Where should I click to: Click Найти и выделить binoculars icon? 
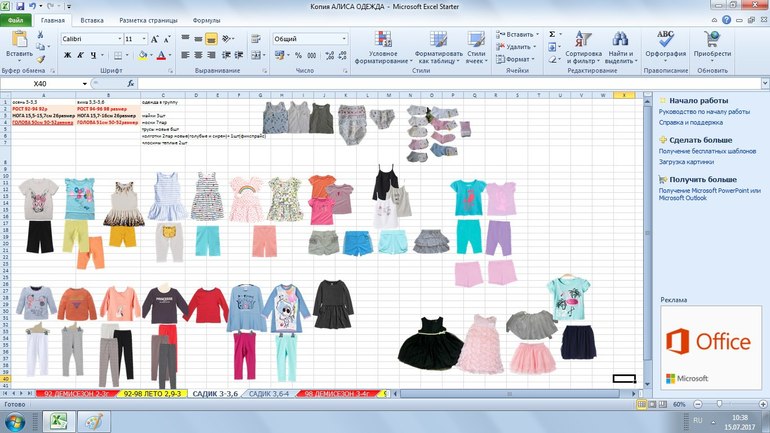coord(620,38)
